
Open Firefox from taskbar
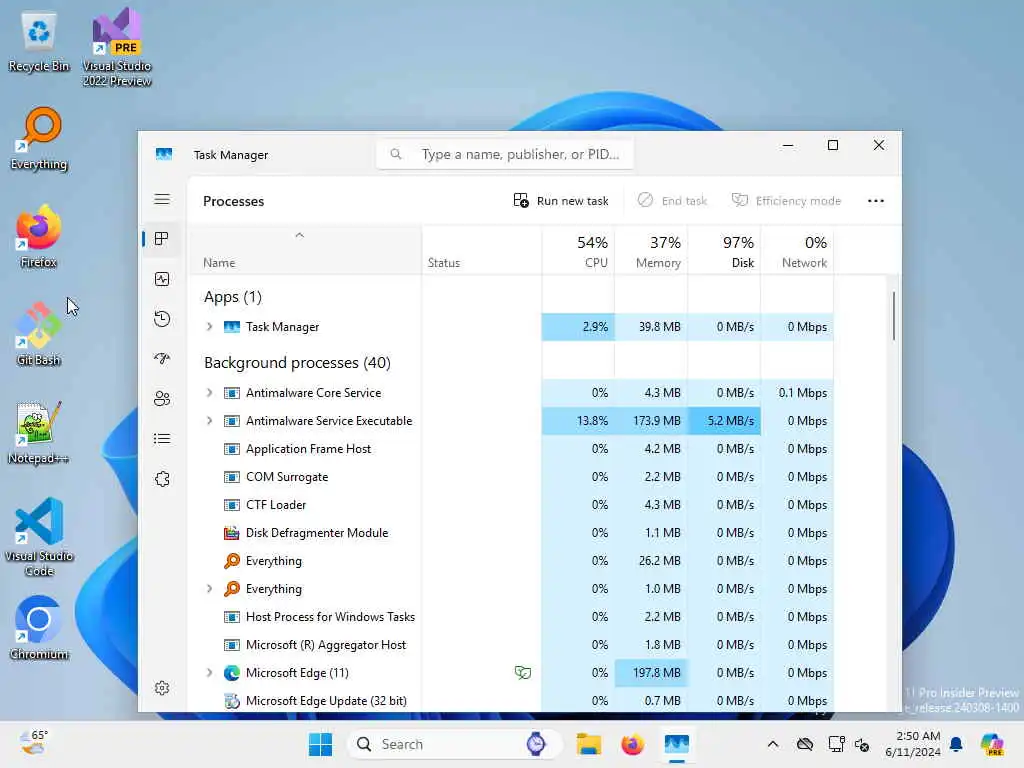[x=632, y=744]
